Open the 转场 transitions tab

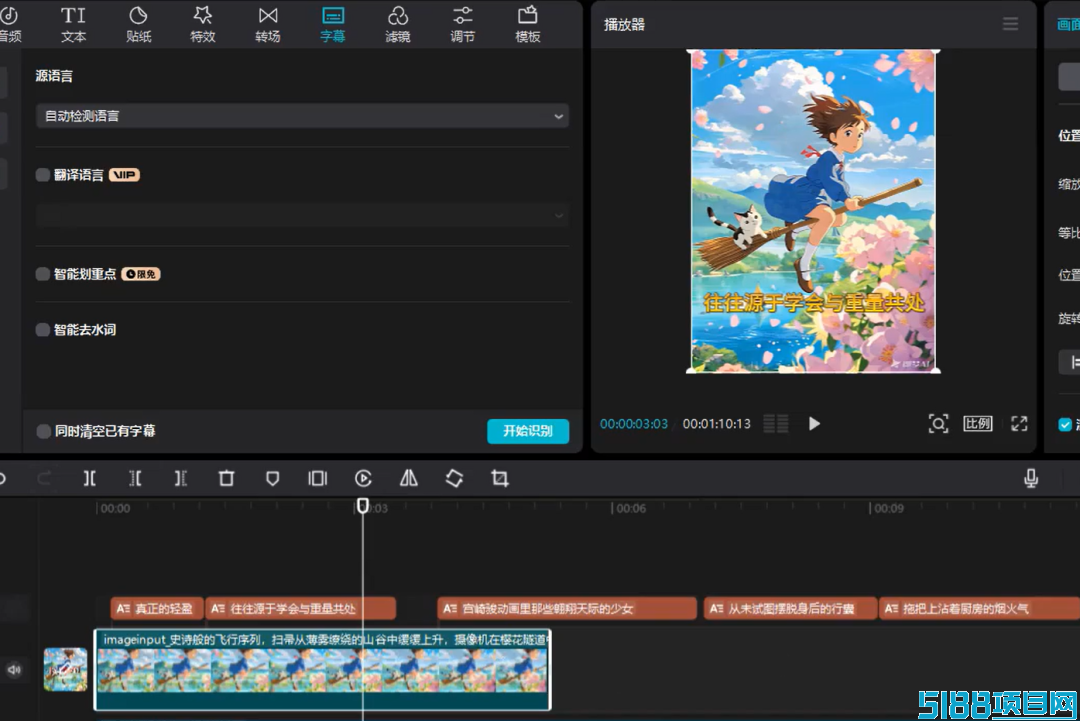click(x=268, y=25)
